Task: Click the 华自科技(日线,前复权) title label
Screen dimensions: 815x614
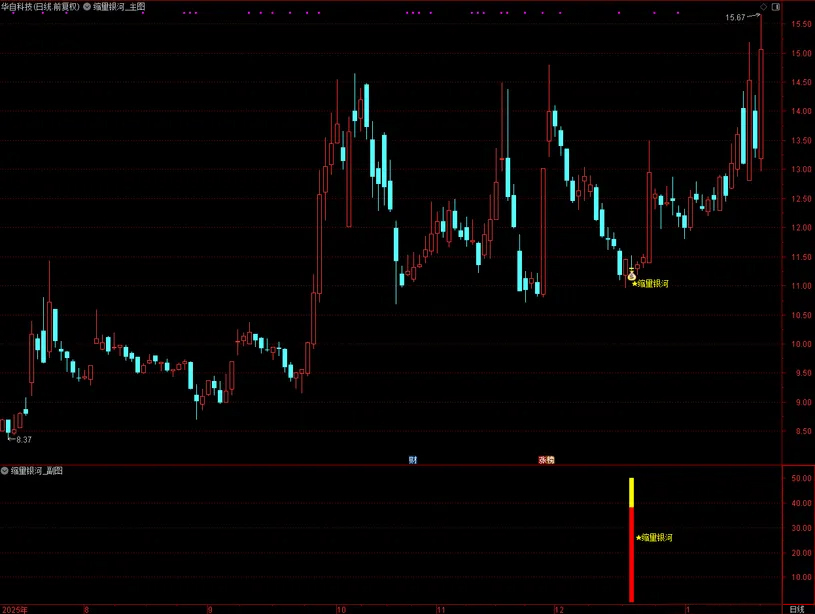Action: click(41, 7)
